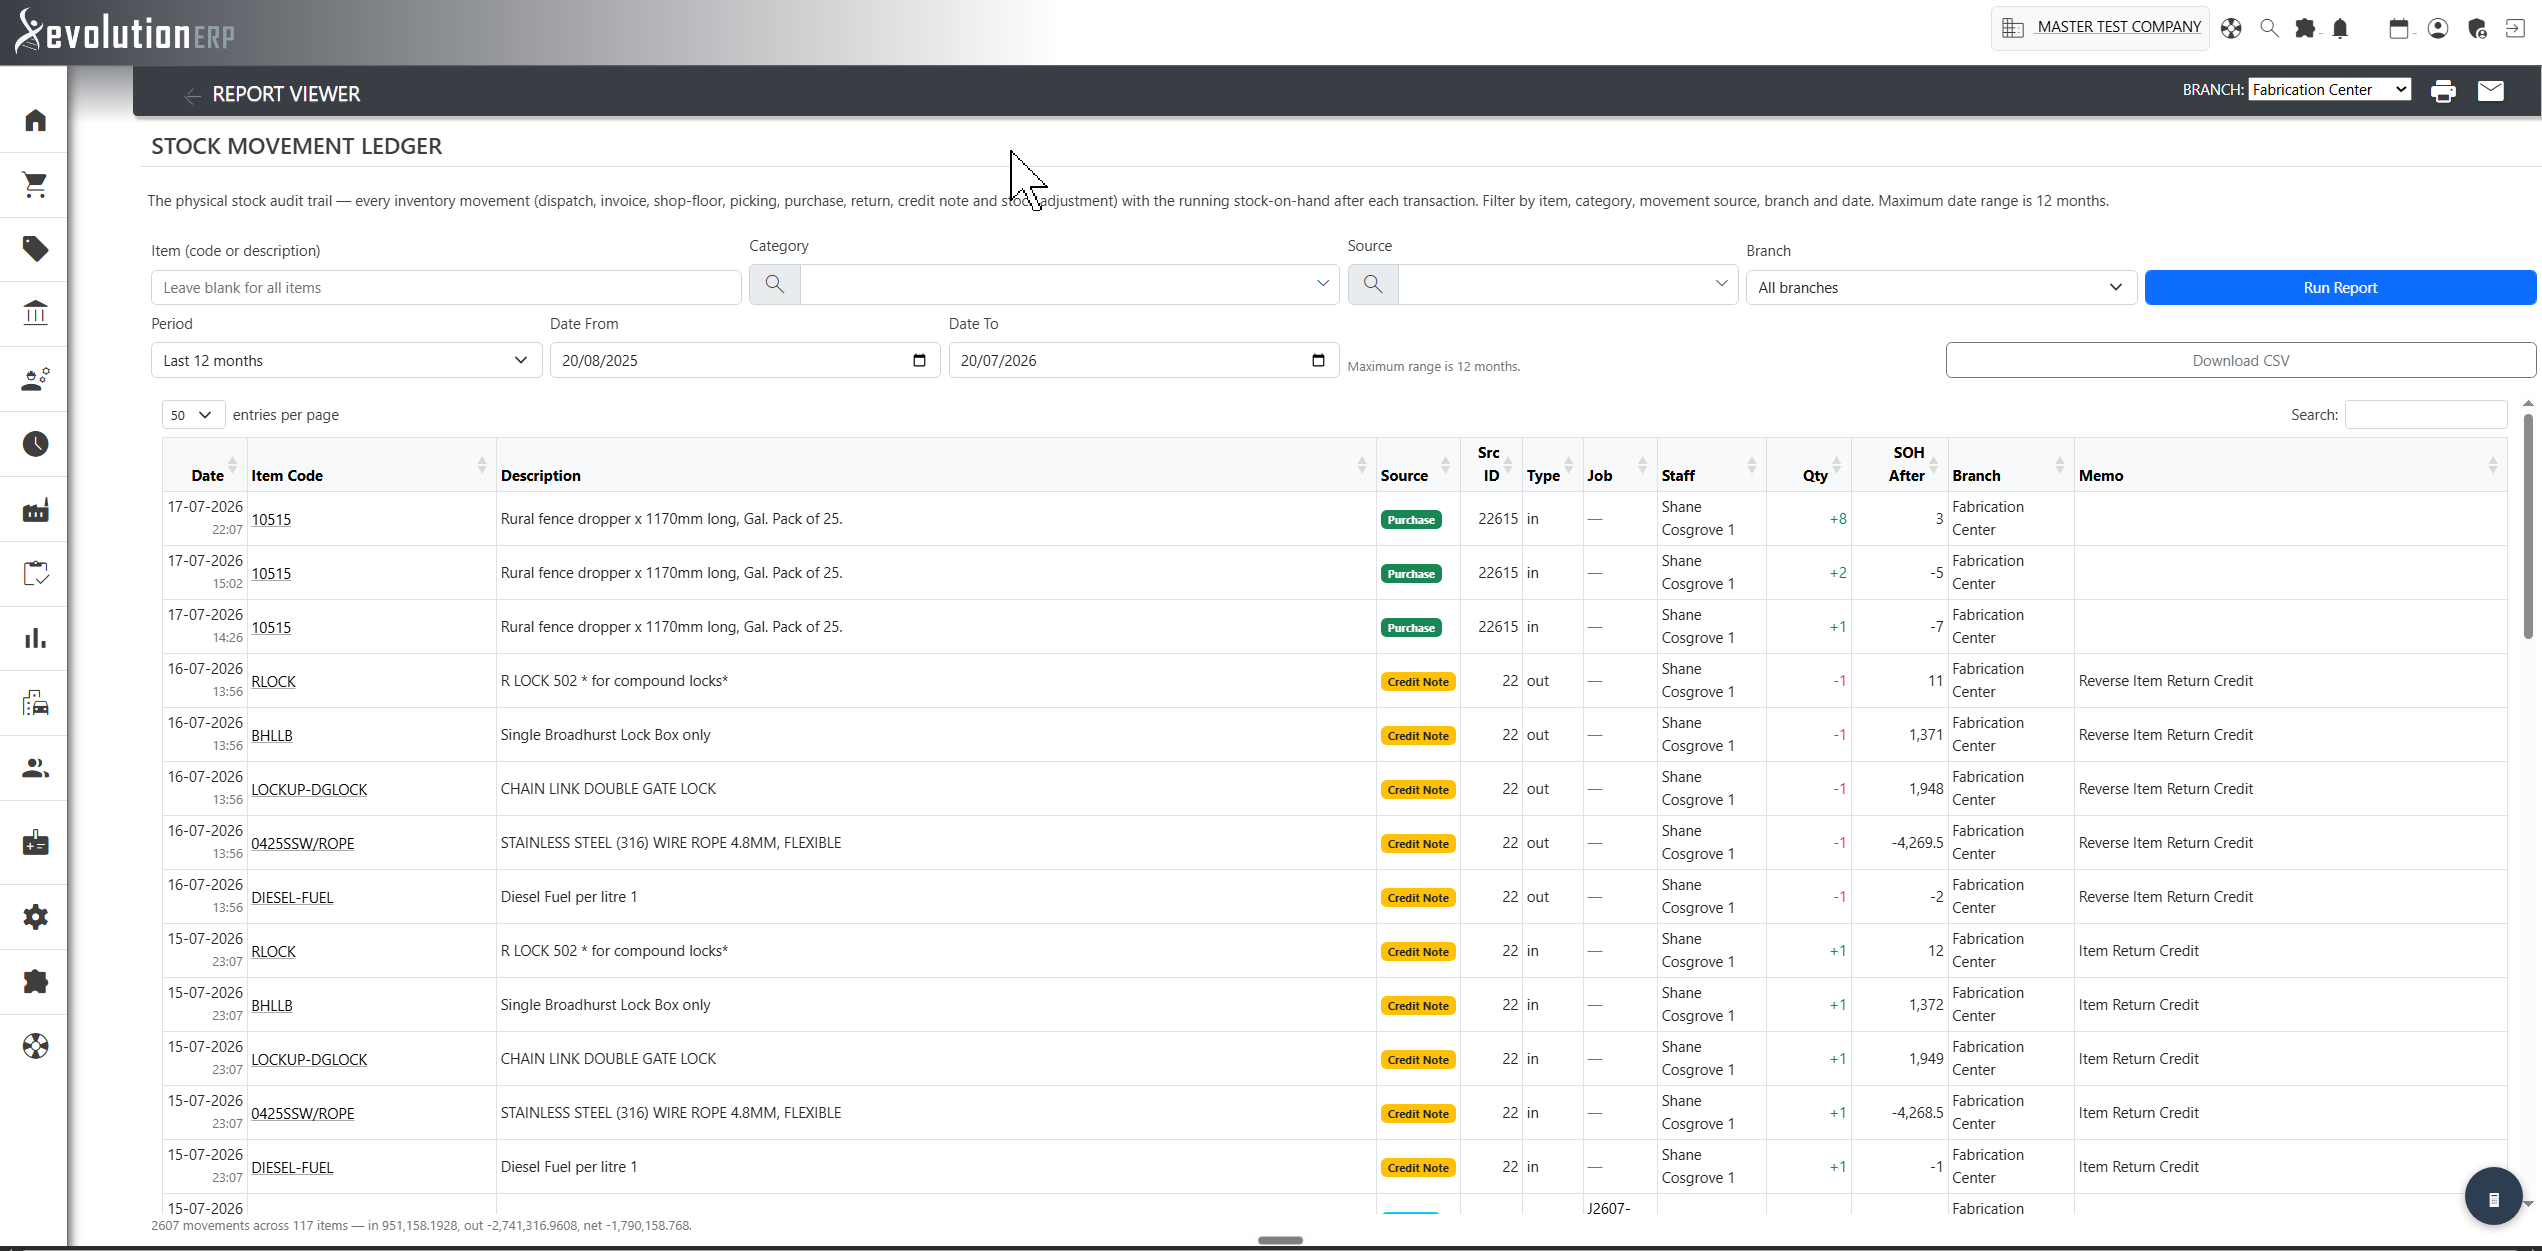Open the clipboard checklist sidebar icon
The height and width of the screenshot is (1251, 2542).
(35, 574)
